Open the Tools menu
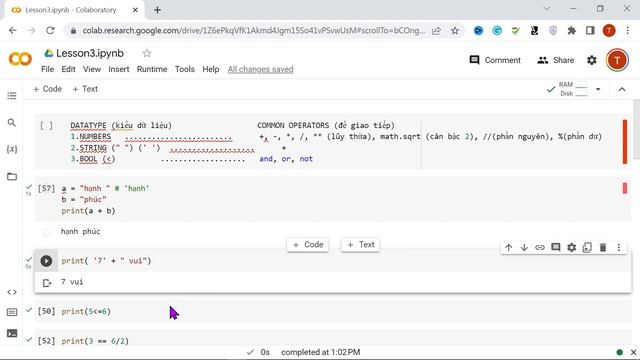Viewport: 640px width, 360px height. (x=184, y=69)
